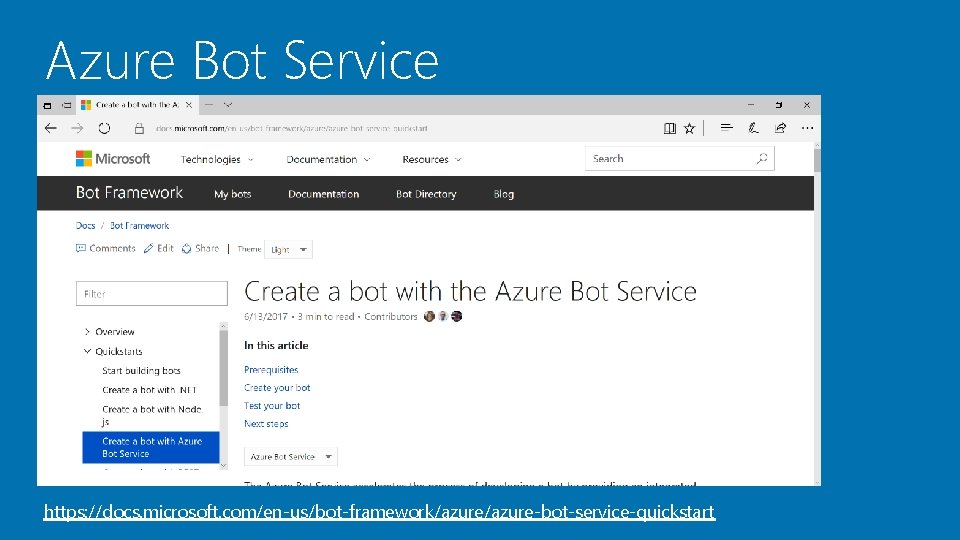Select Create a bot with .NET
Screen dimensions: 960x540
(149, 390)
